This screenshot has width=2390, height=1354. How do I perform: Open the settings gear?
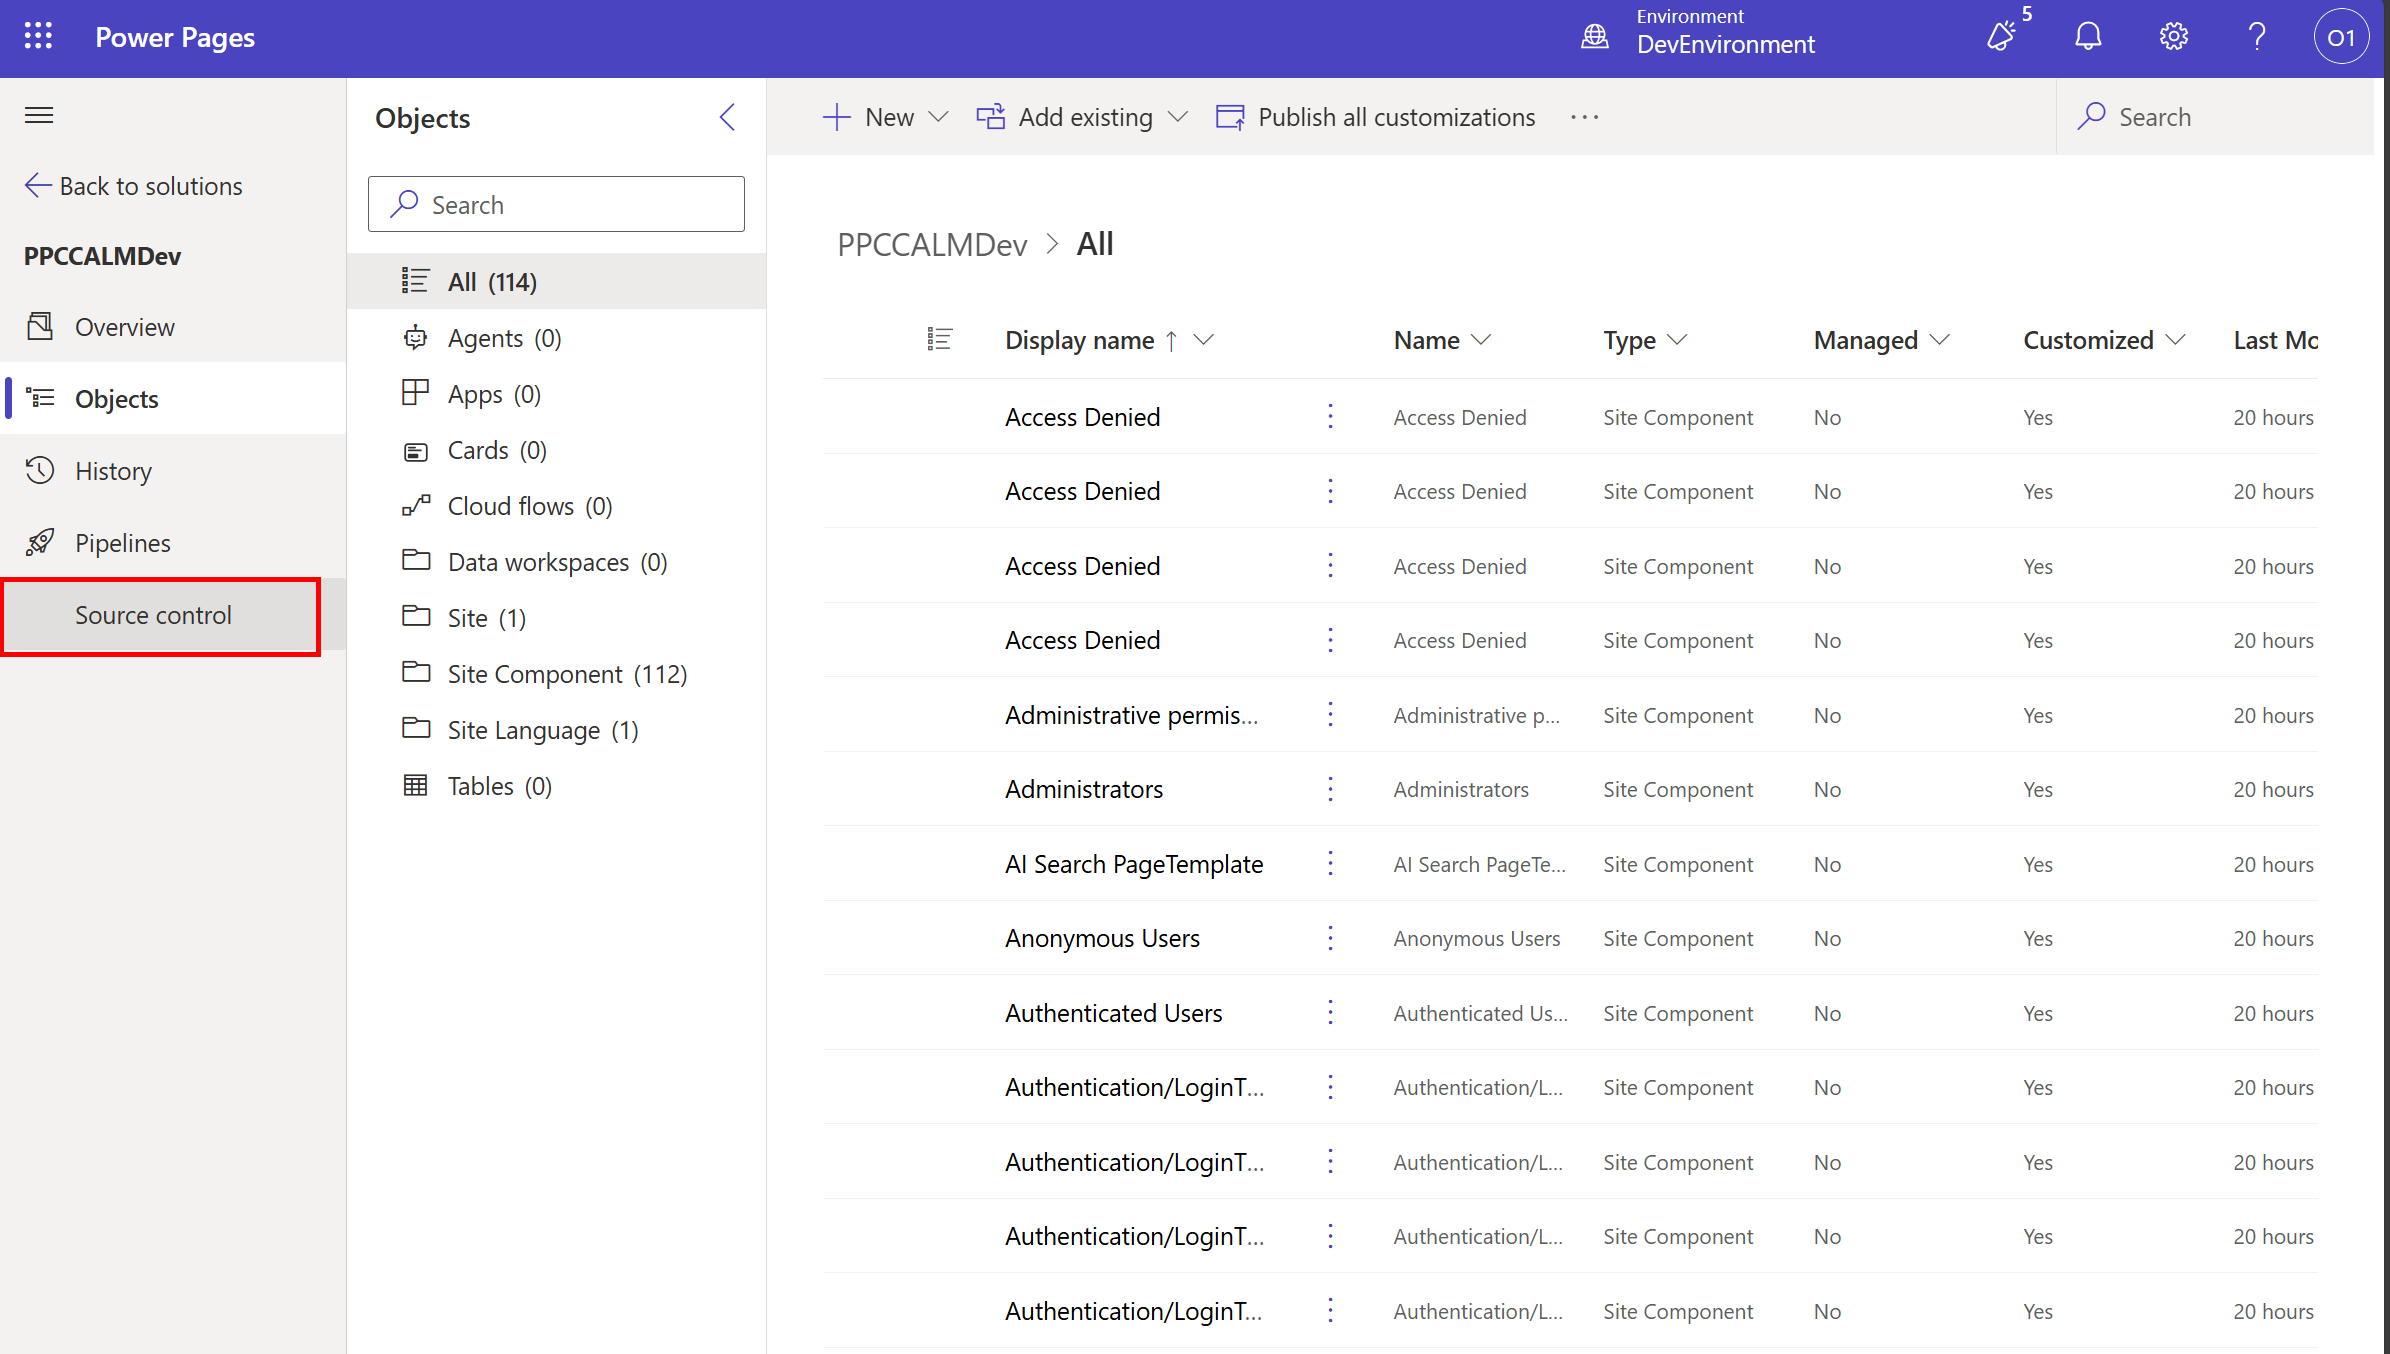click(x=2173, y=36)
